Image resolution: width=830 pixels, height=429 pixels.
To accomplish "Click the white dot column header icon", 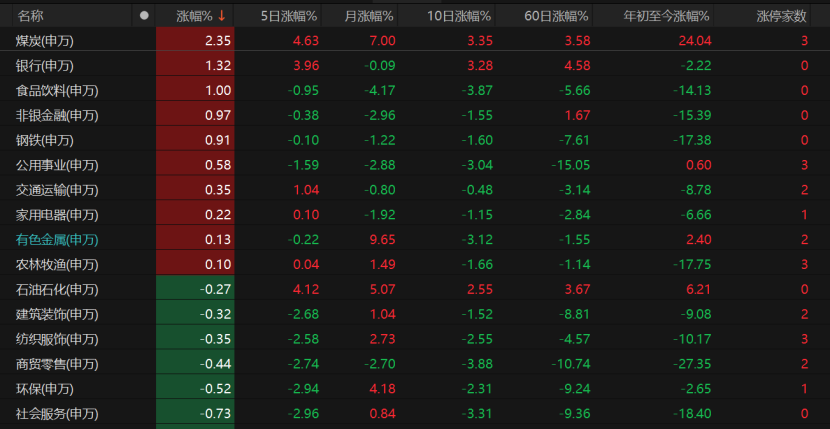I will 144,16.
